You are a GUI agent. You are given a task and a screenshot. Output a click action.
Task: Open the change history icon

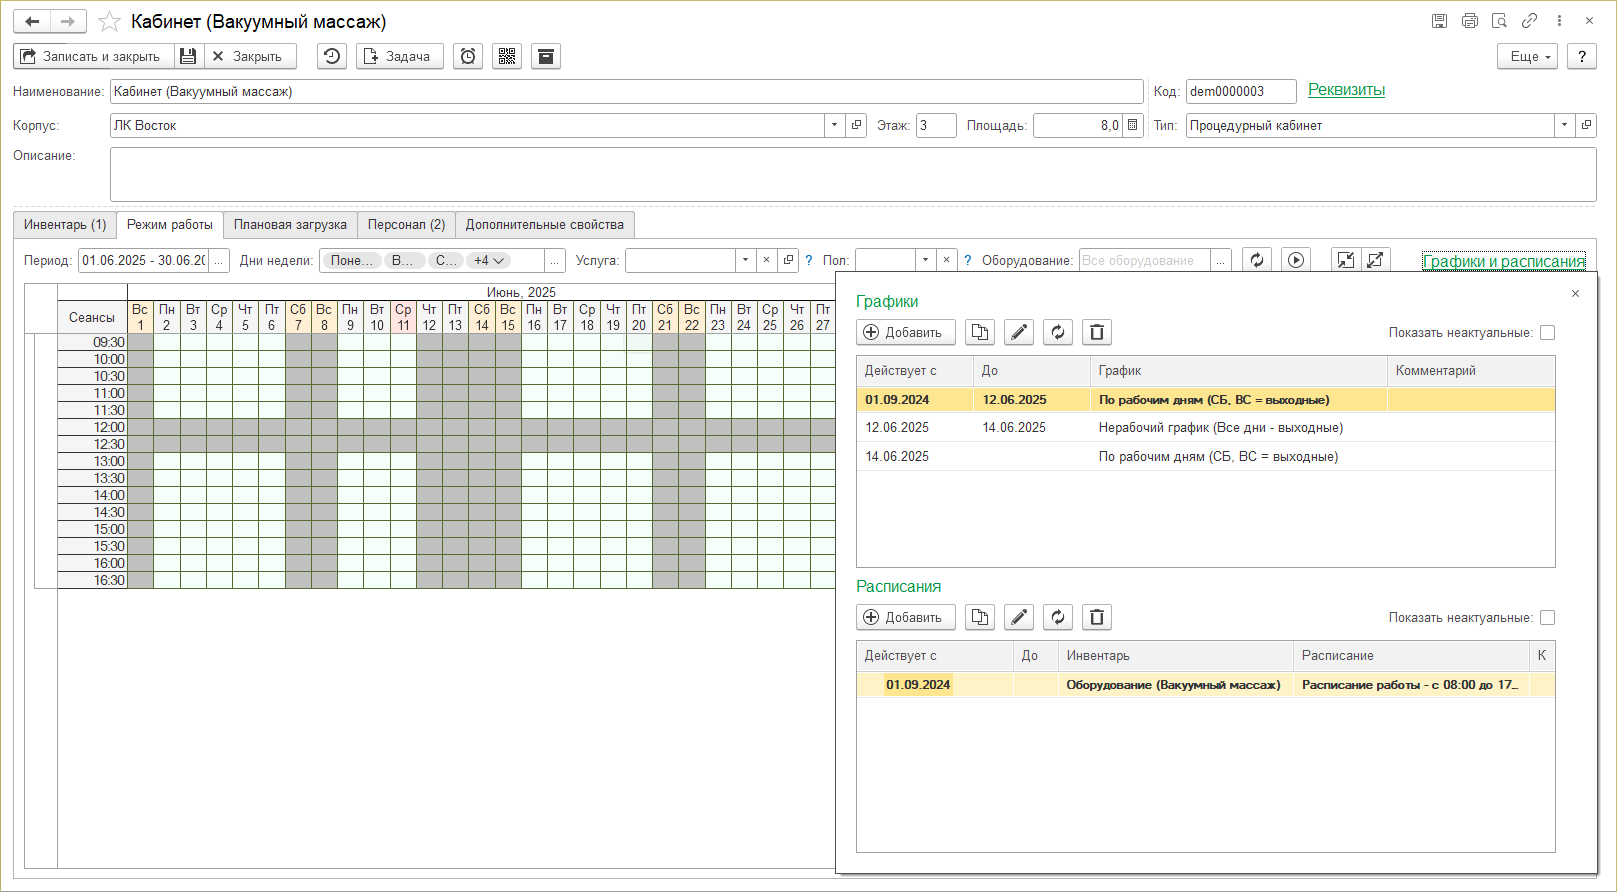coord(332,57)
